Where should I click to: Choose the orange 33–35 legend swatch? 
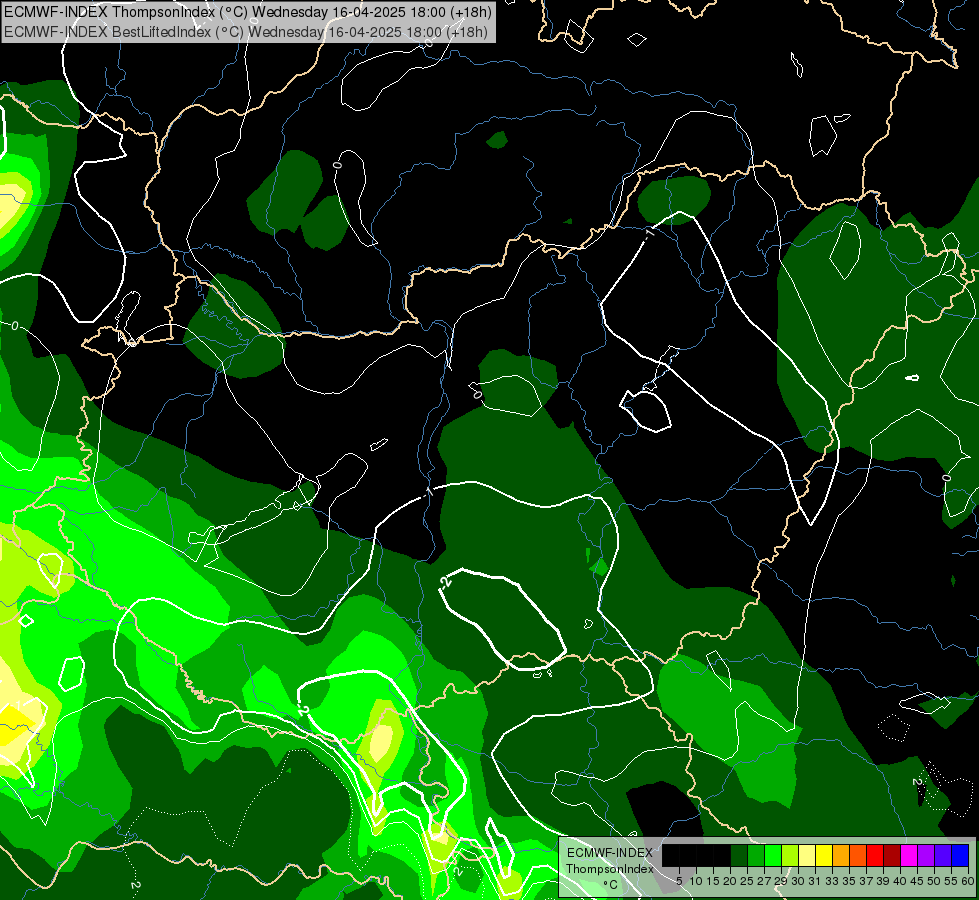click(x=841, y=855)
